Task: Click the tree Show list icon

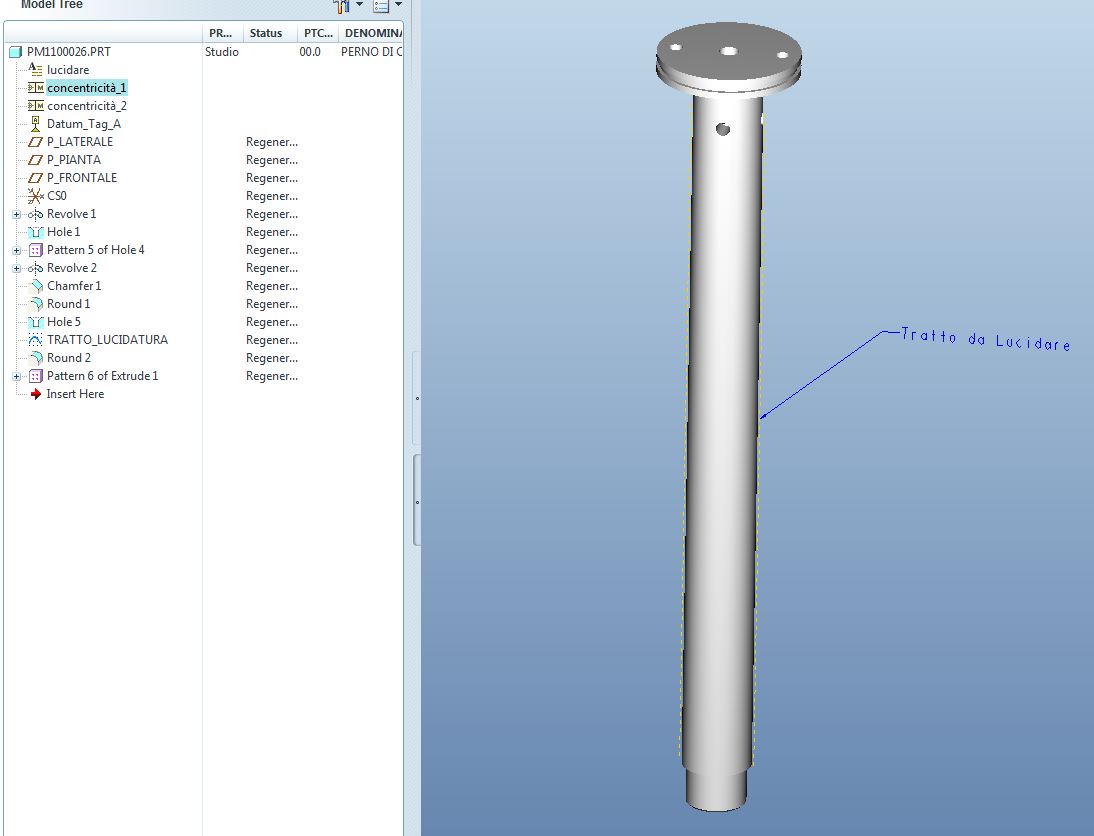Action: click(x=381, y=6)
